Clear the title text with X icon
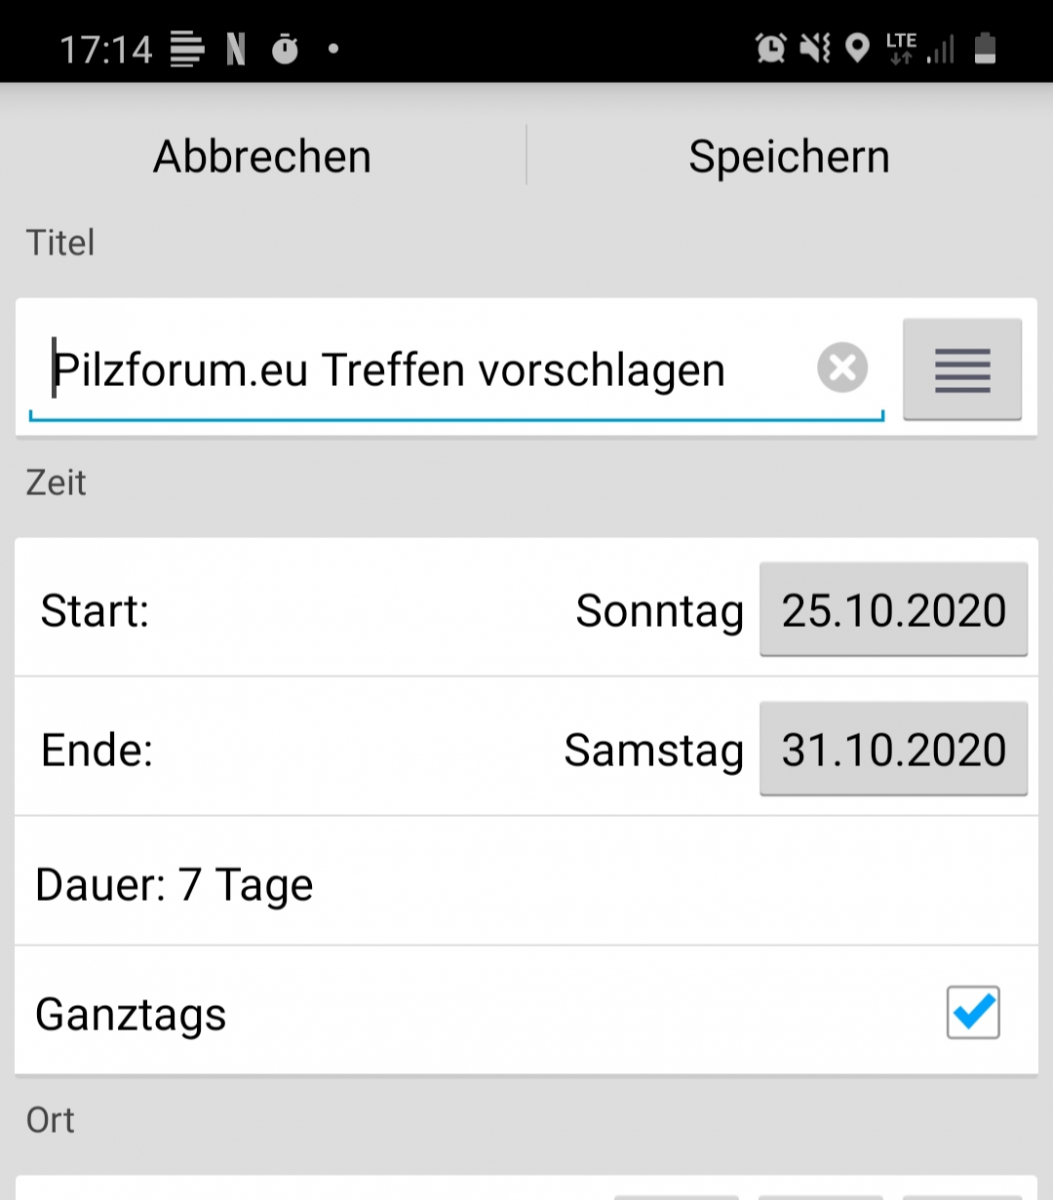1053x1200 pixels. (842, 369)
